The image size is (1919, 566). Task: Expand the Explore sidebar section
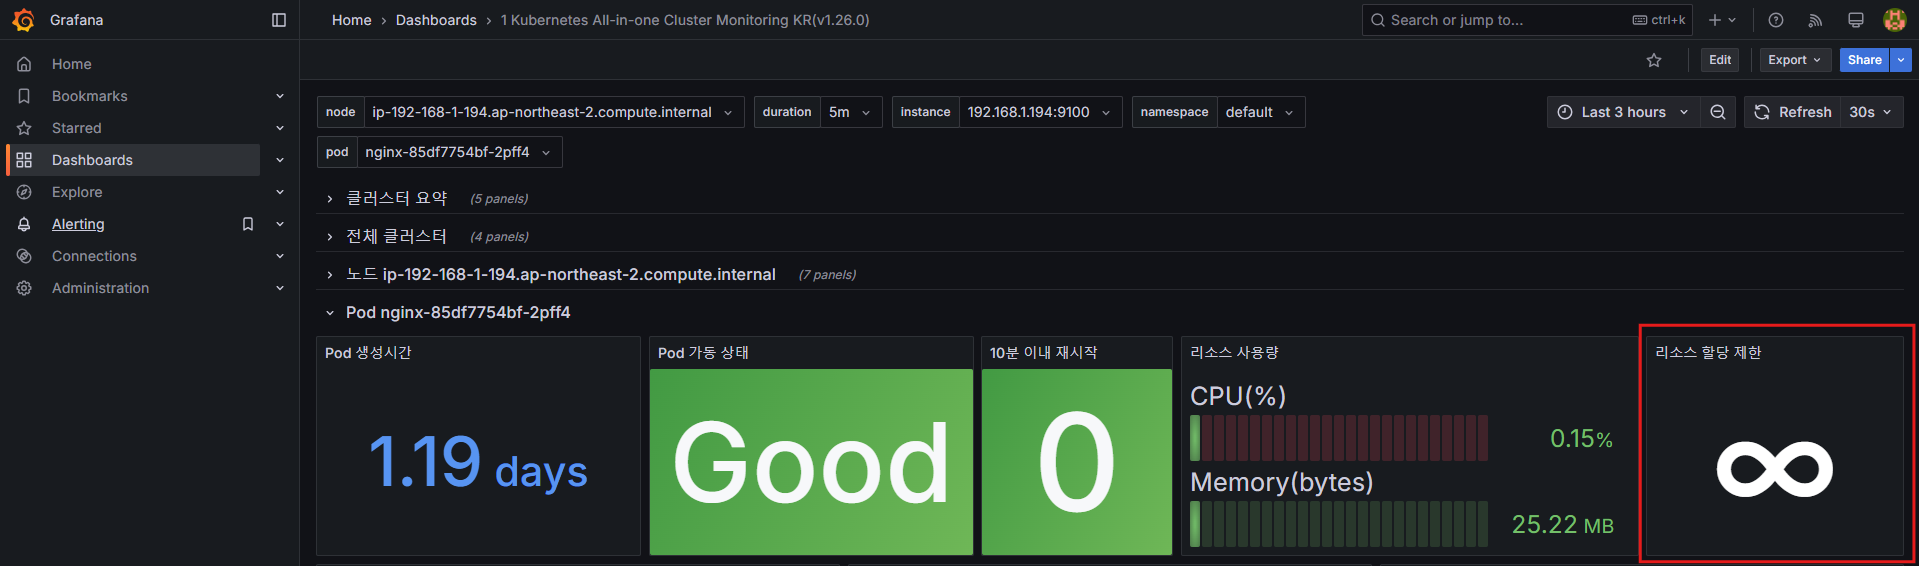280,192
